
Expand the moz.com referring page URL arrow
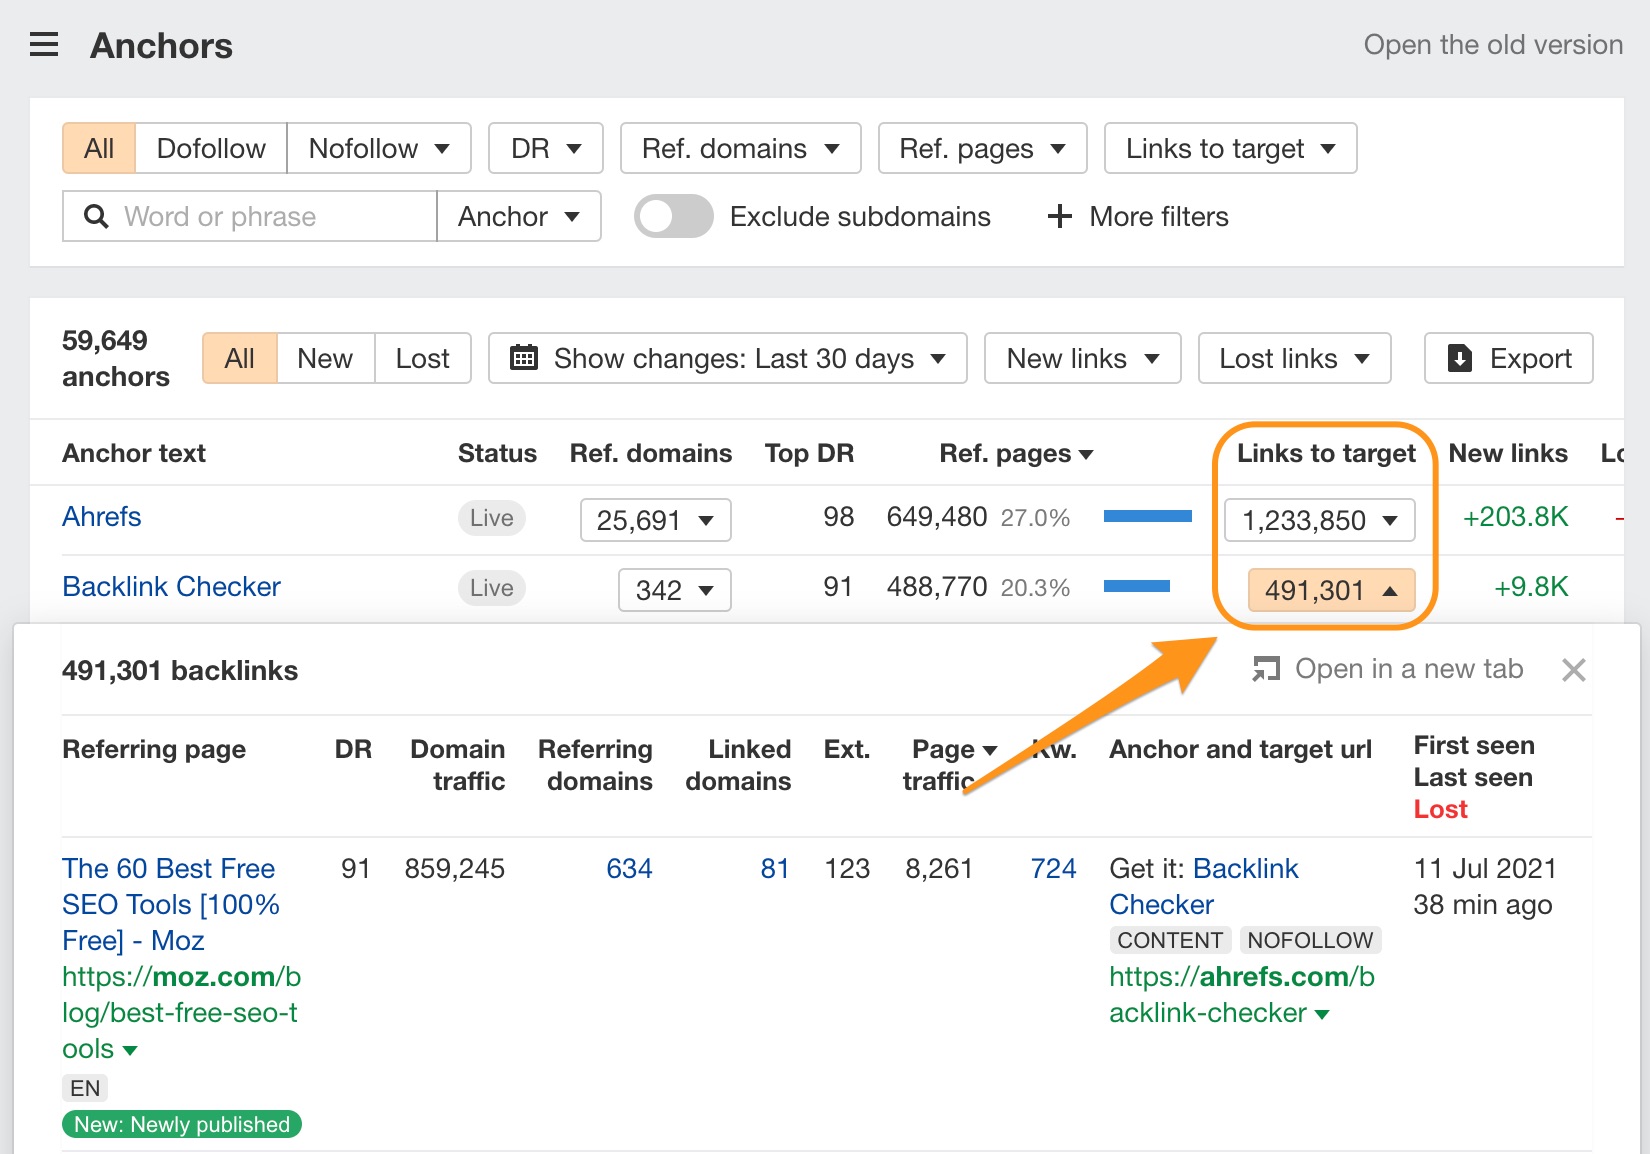(129, 1050)
